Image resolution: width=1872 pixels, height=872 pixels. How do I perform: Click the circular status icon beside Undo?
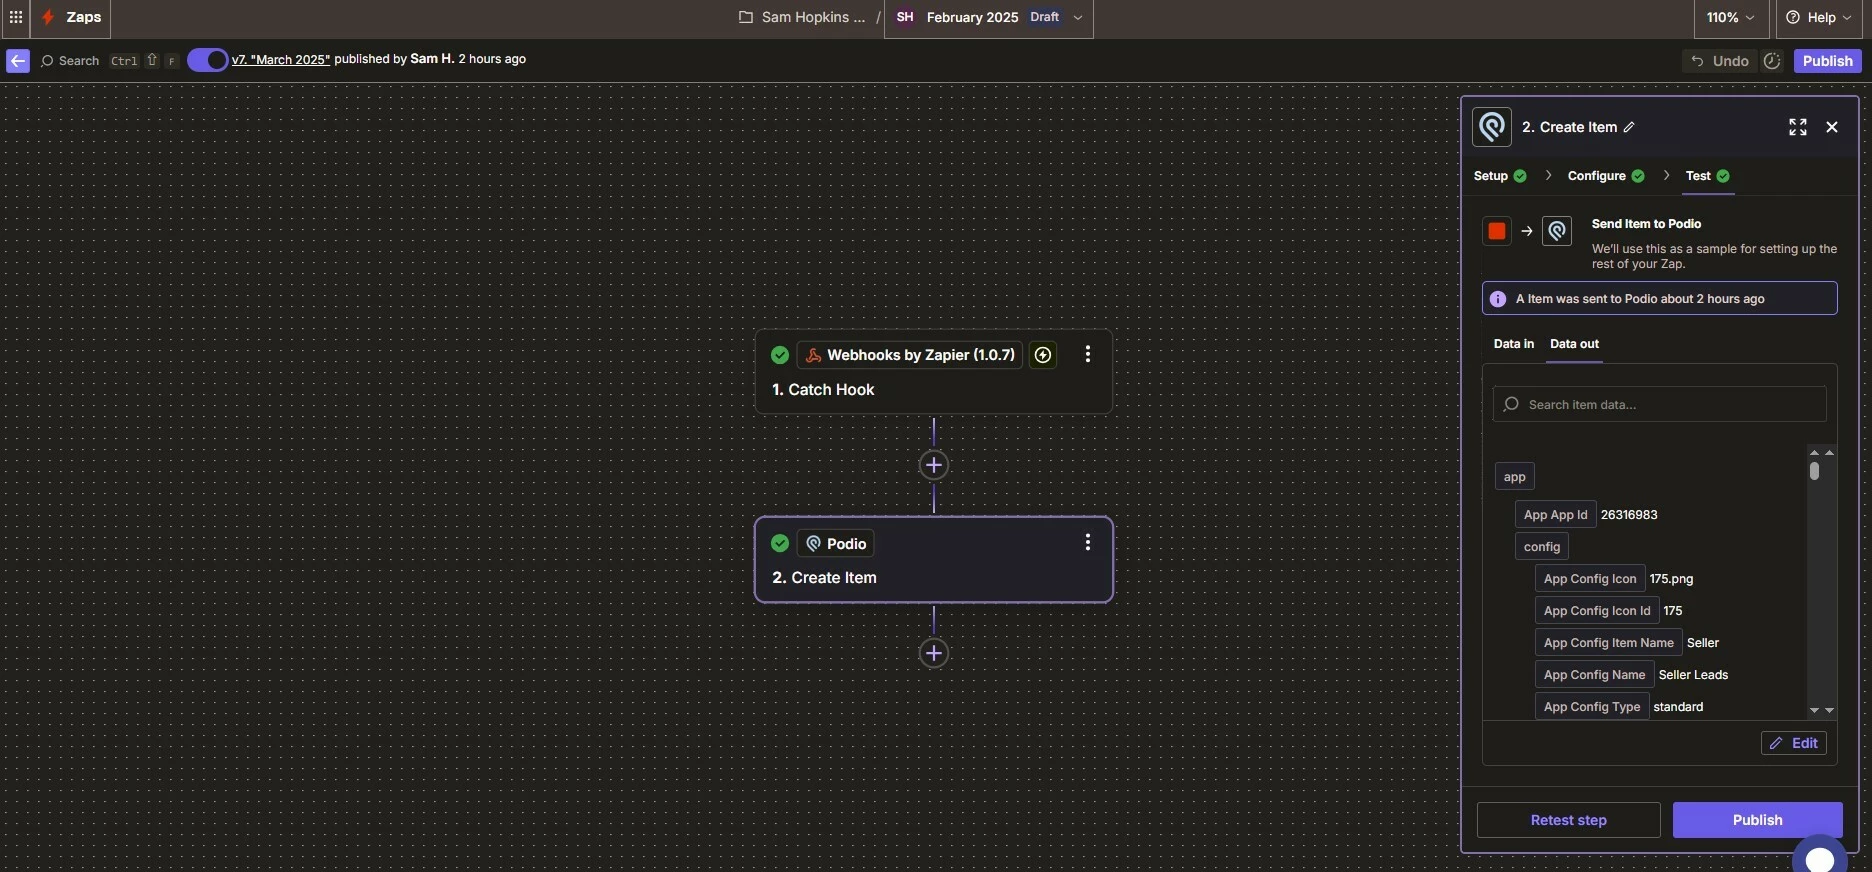tap(1772, 61)
